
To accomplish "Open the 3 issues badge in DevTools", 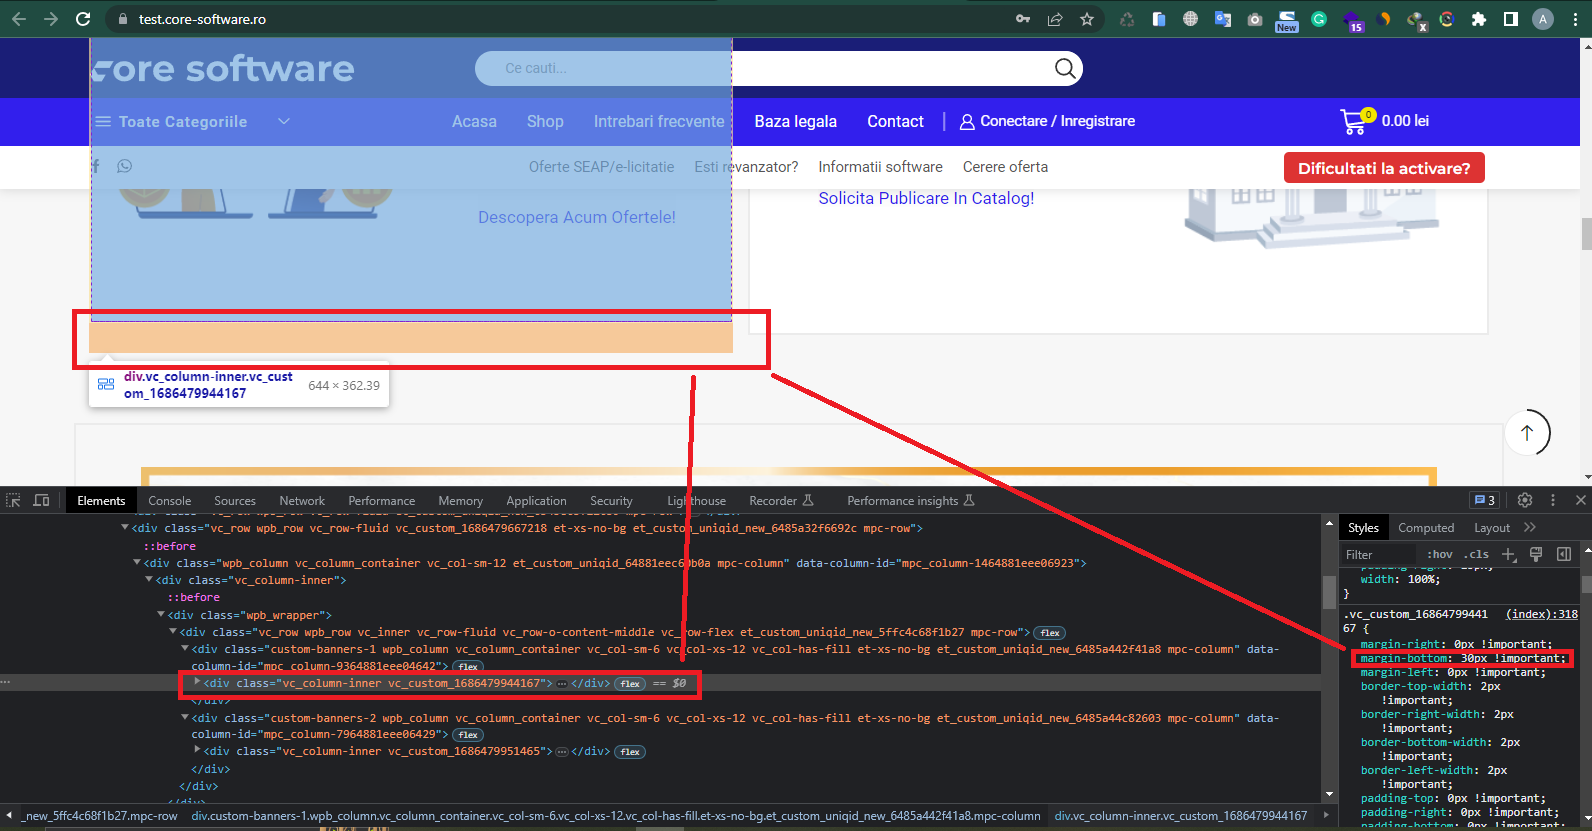I will 1485,500.
